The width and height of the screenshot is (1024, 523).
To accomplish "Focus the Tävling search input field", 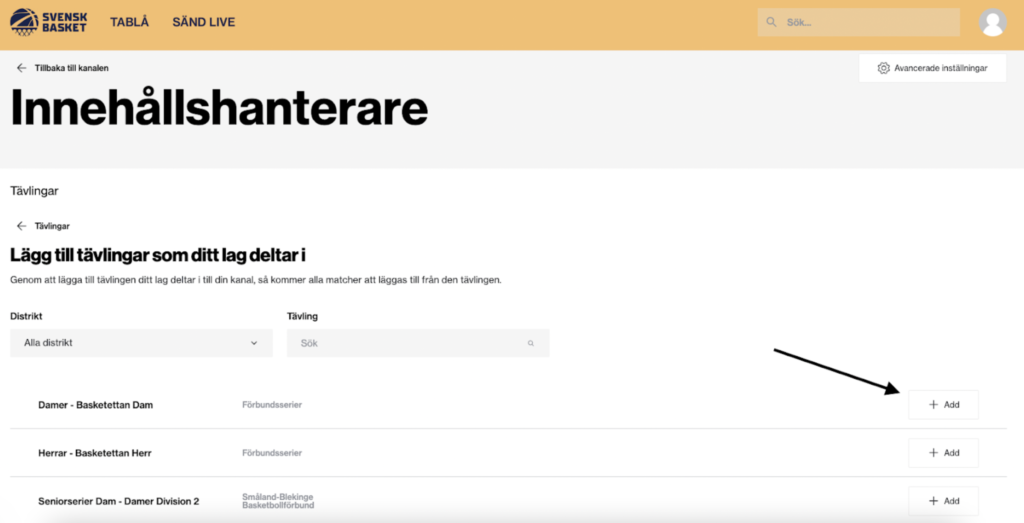I will (410, 343).
